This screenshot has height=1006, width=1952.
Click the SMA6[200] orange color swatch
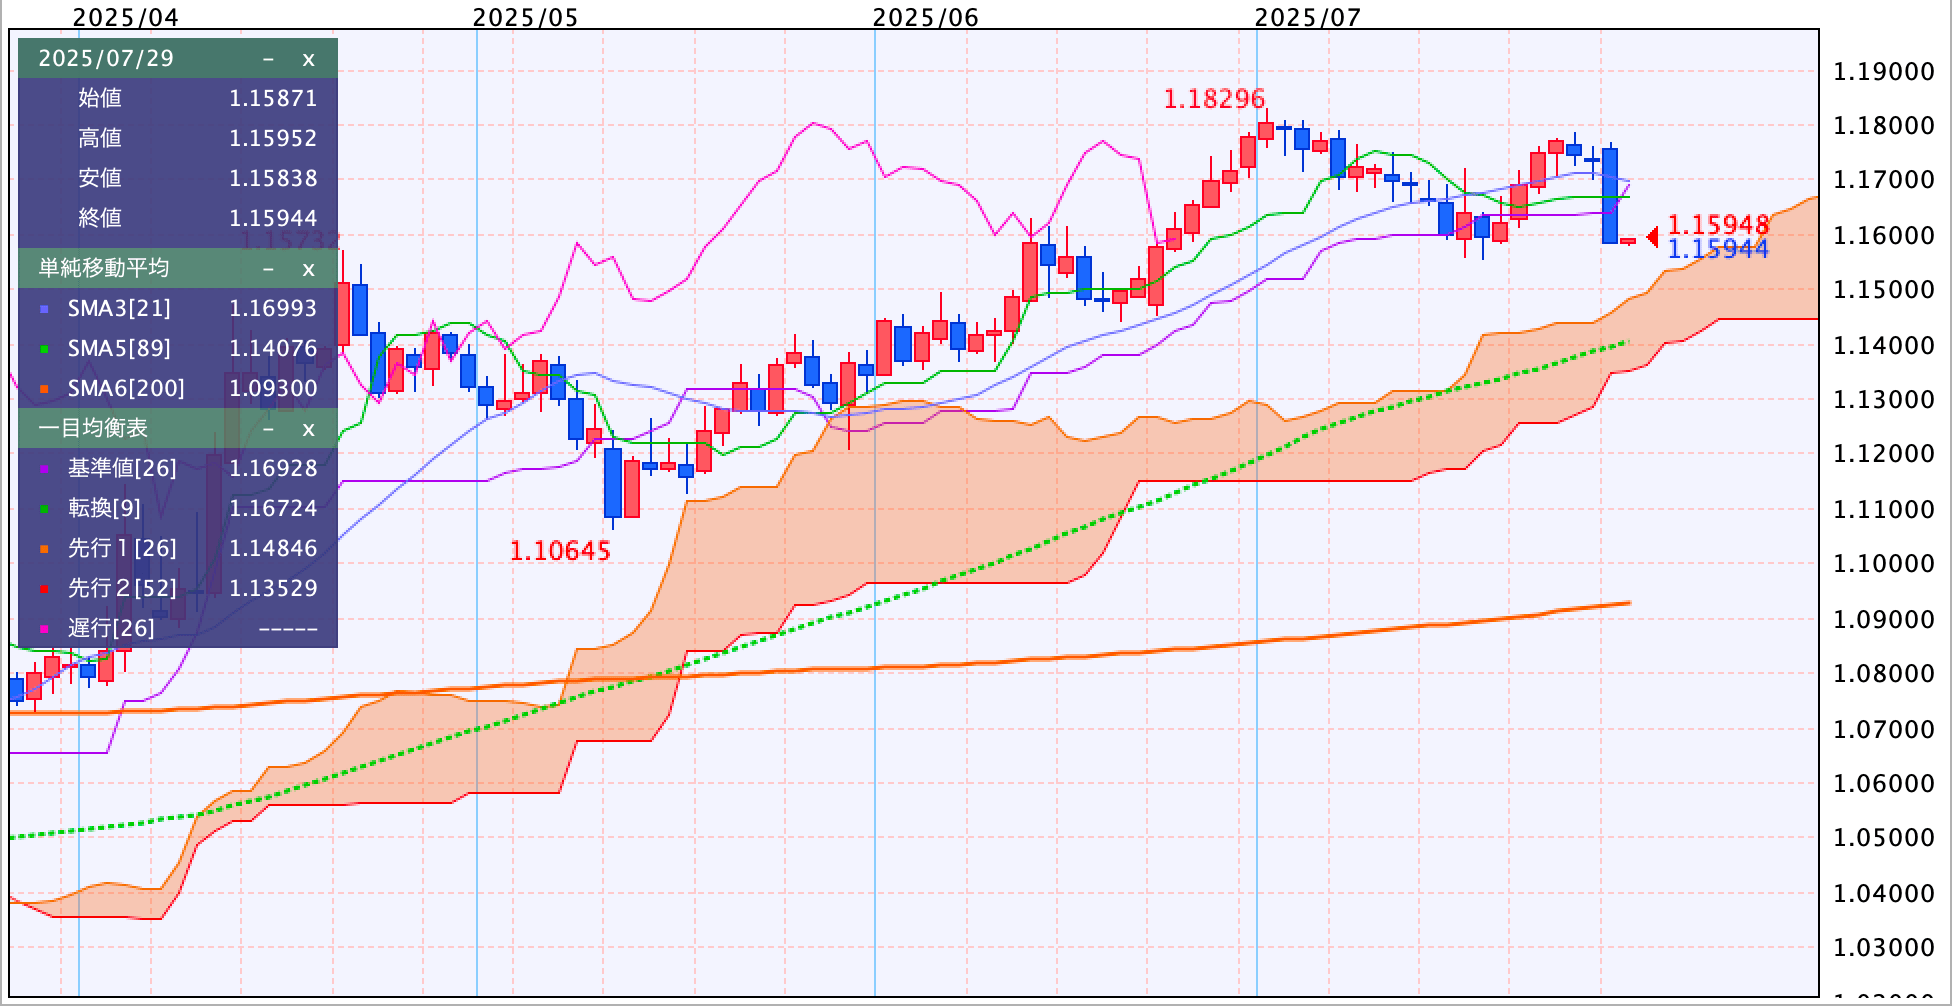tap(44, 390)
